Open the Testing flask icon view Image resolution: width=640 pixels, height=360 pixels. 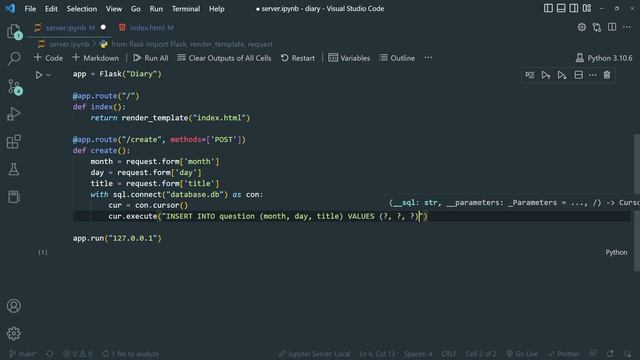tap(14, 169)
